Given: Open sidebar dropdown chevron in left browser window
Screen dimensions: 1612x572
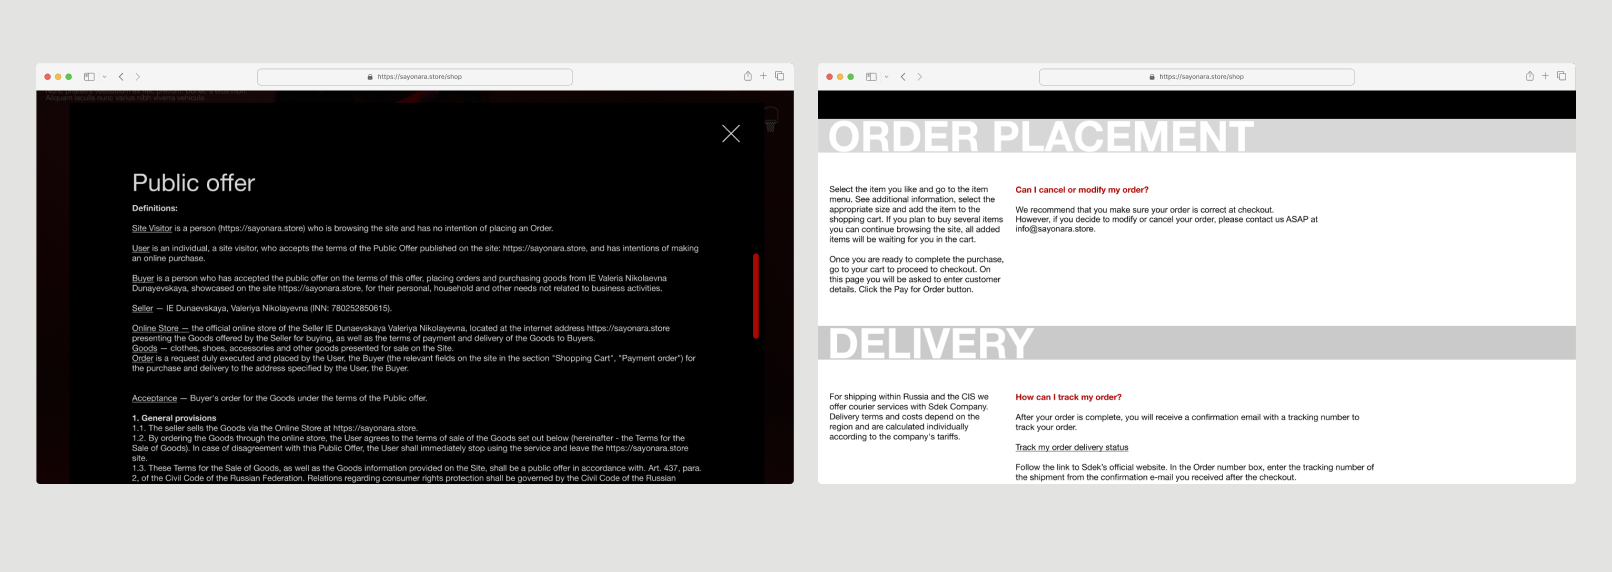Looking at the screenshot, I should [104, 77].
